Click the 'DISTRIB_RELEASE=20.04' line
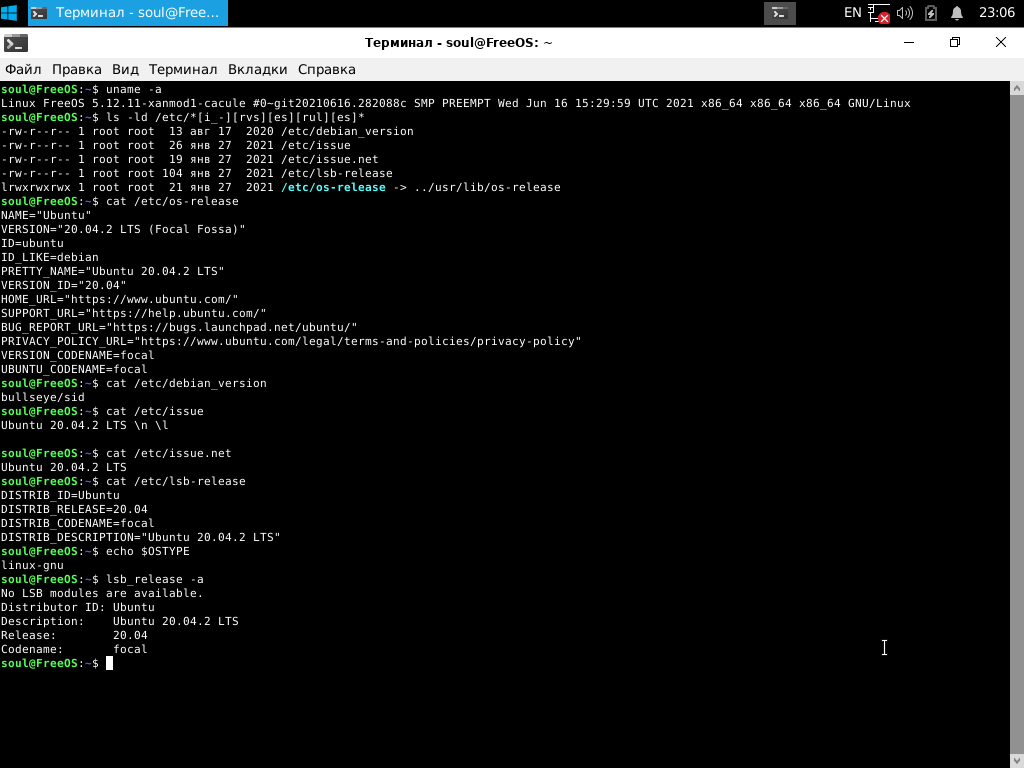Image resolution: width=1024 pixels, height=768 pixels. tap(74, 509)
